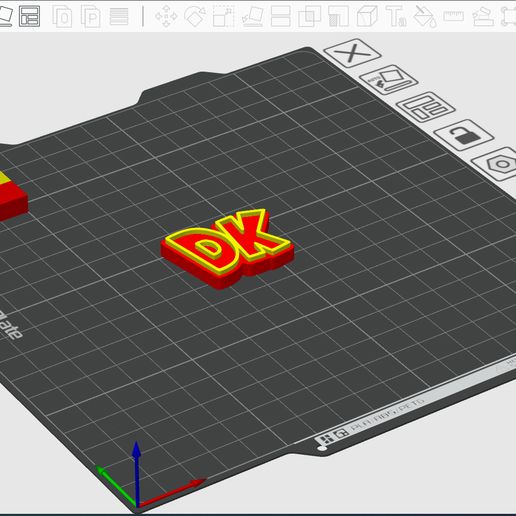Select the Cut tool
Screen dimensions: 516x516
(x=280, y=16)
